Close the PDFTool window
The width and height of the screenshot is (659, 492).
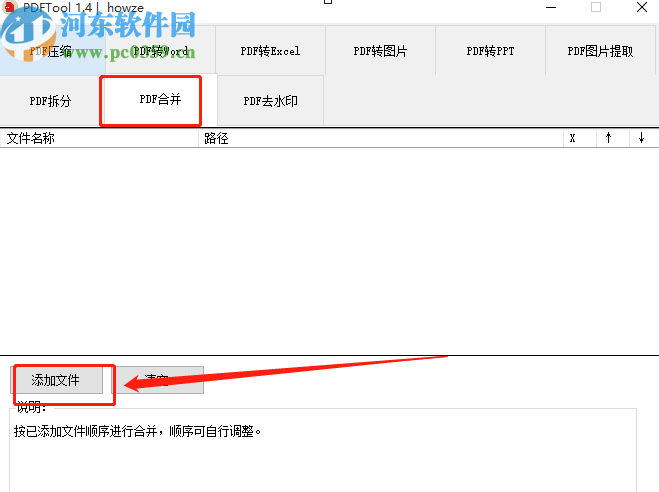[642, 7]
